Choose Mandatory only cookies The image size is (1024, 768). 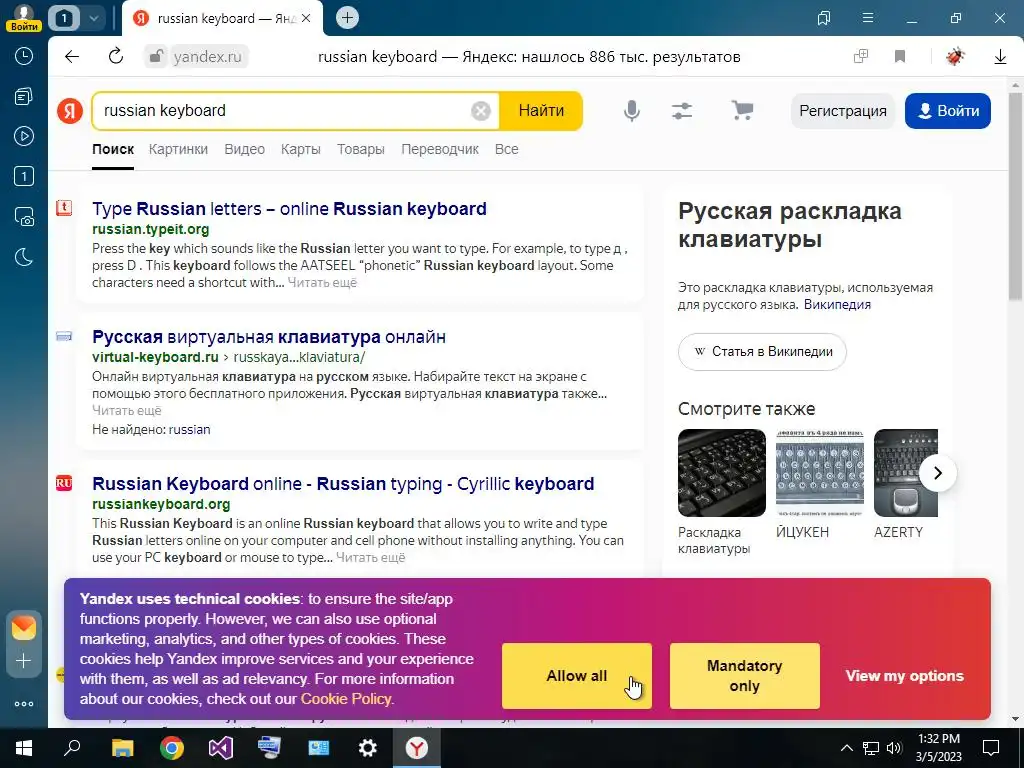click(744, 676)
